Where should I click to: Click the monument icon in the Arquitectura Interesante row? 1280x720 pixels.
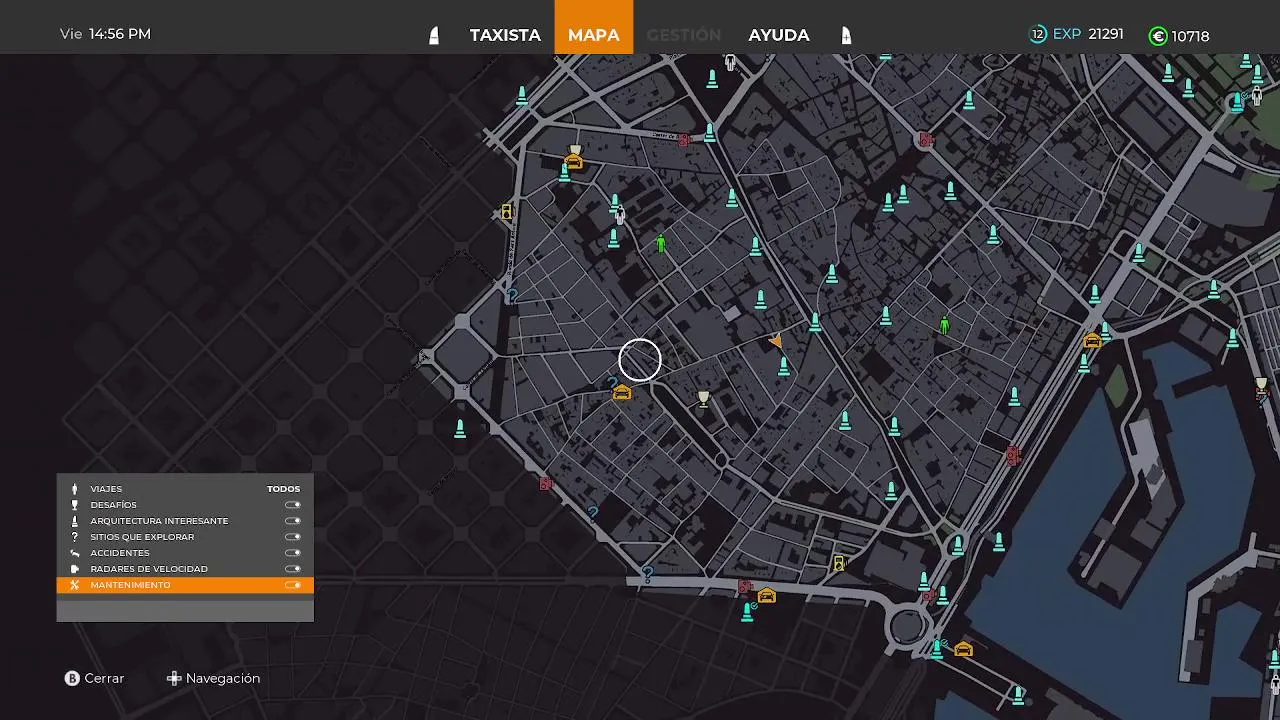point(74,521)
